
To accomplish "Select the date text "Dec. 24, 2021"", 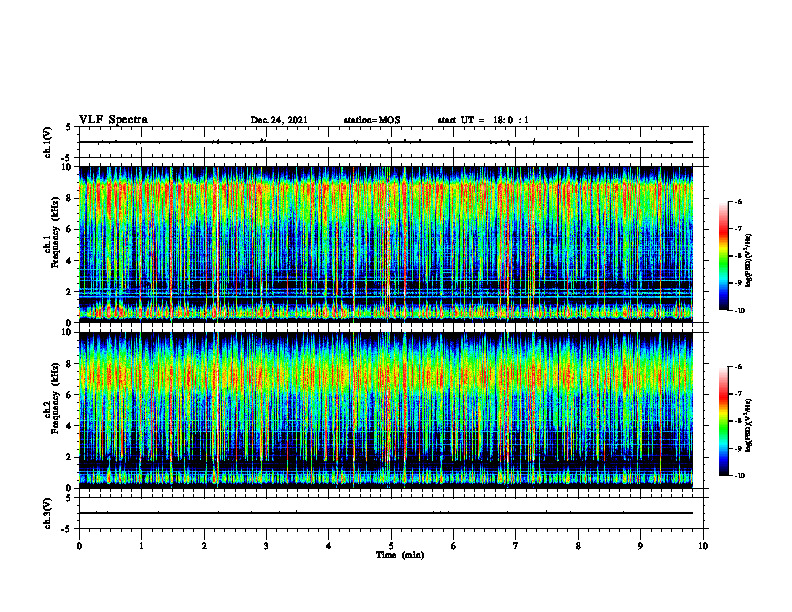I will click(x=279, y=120).
